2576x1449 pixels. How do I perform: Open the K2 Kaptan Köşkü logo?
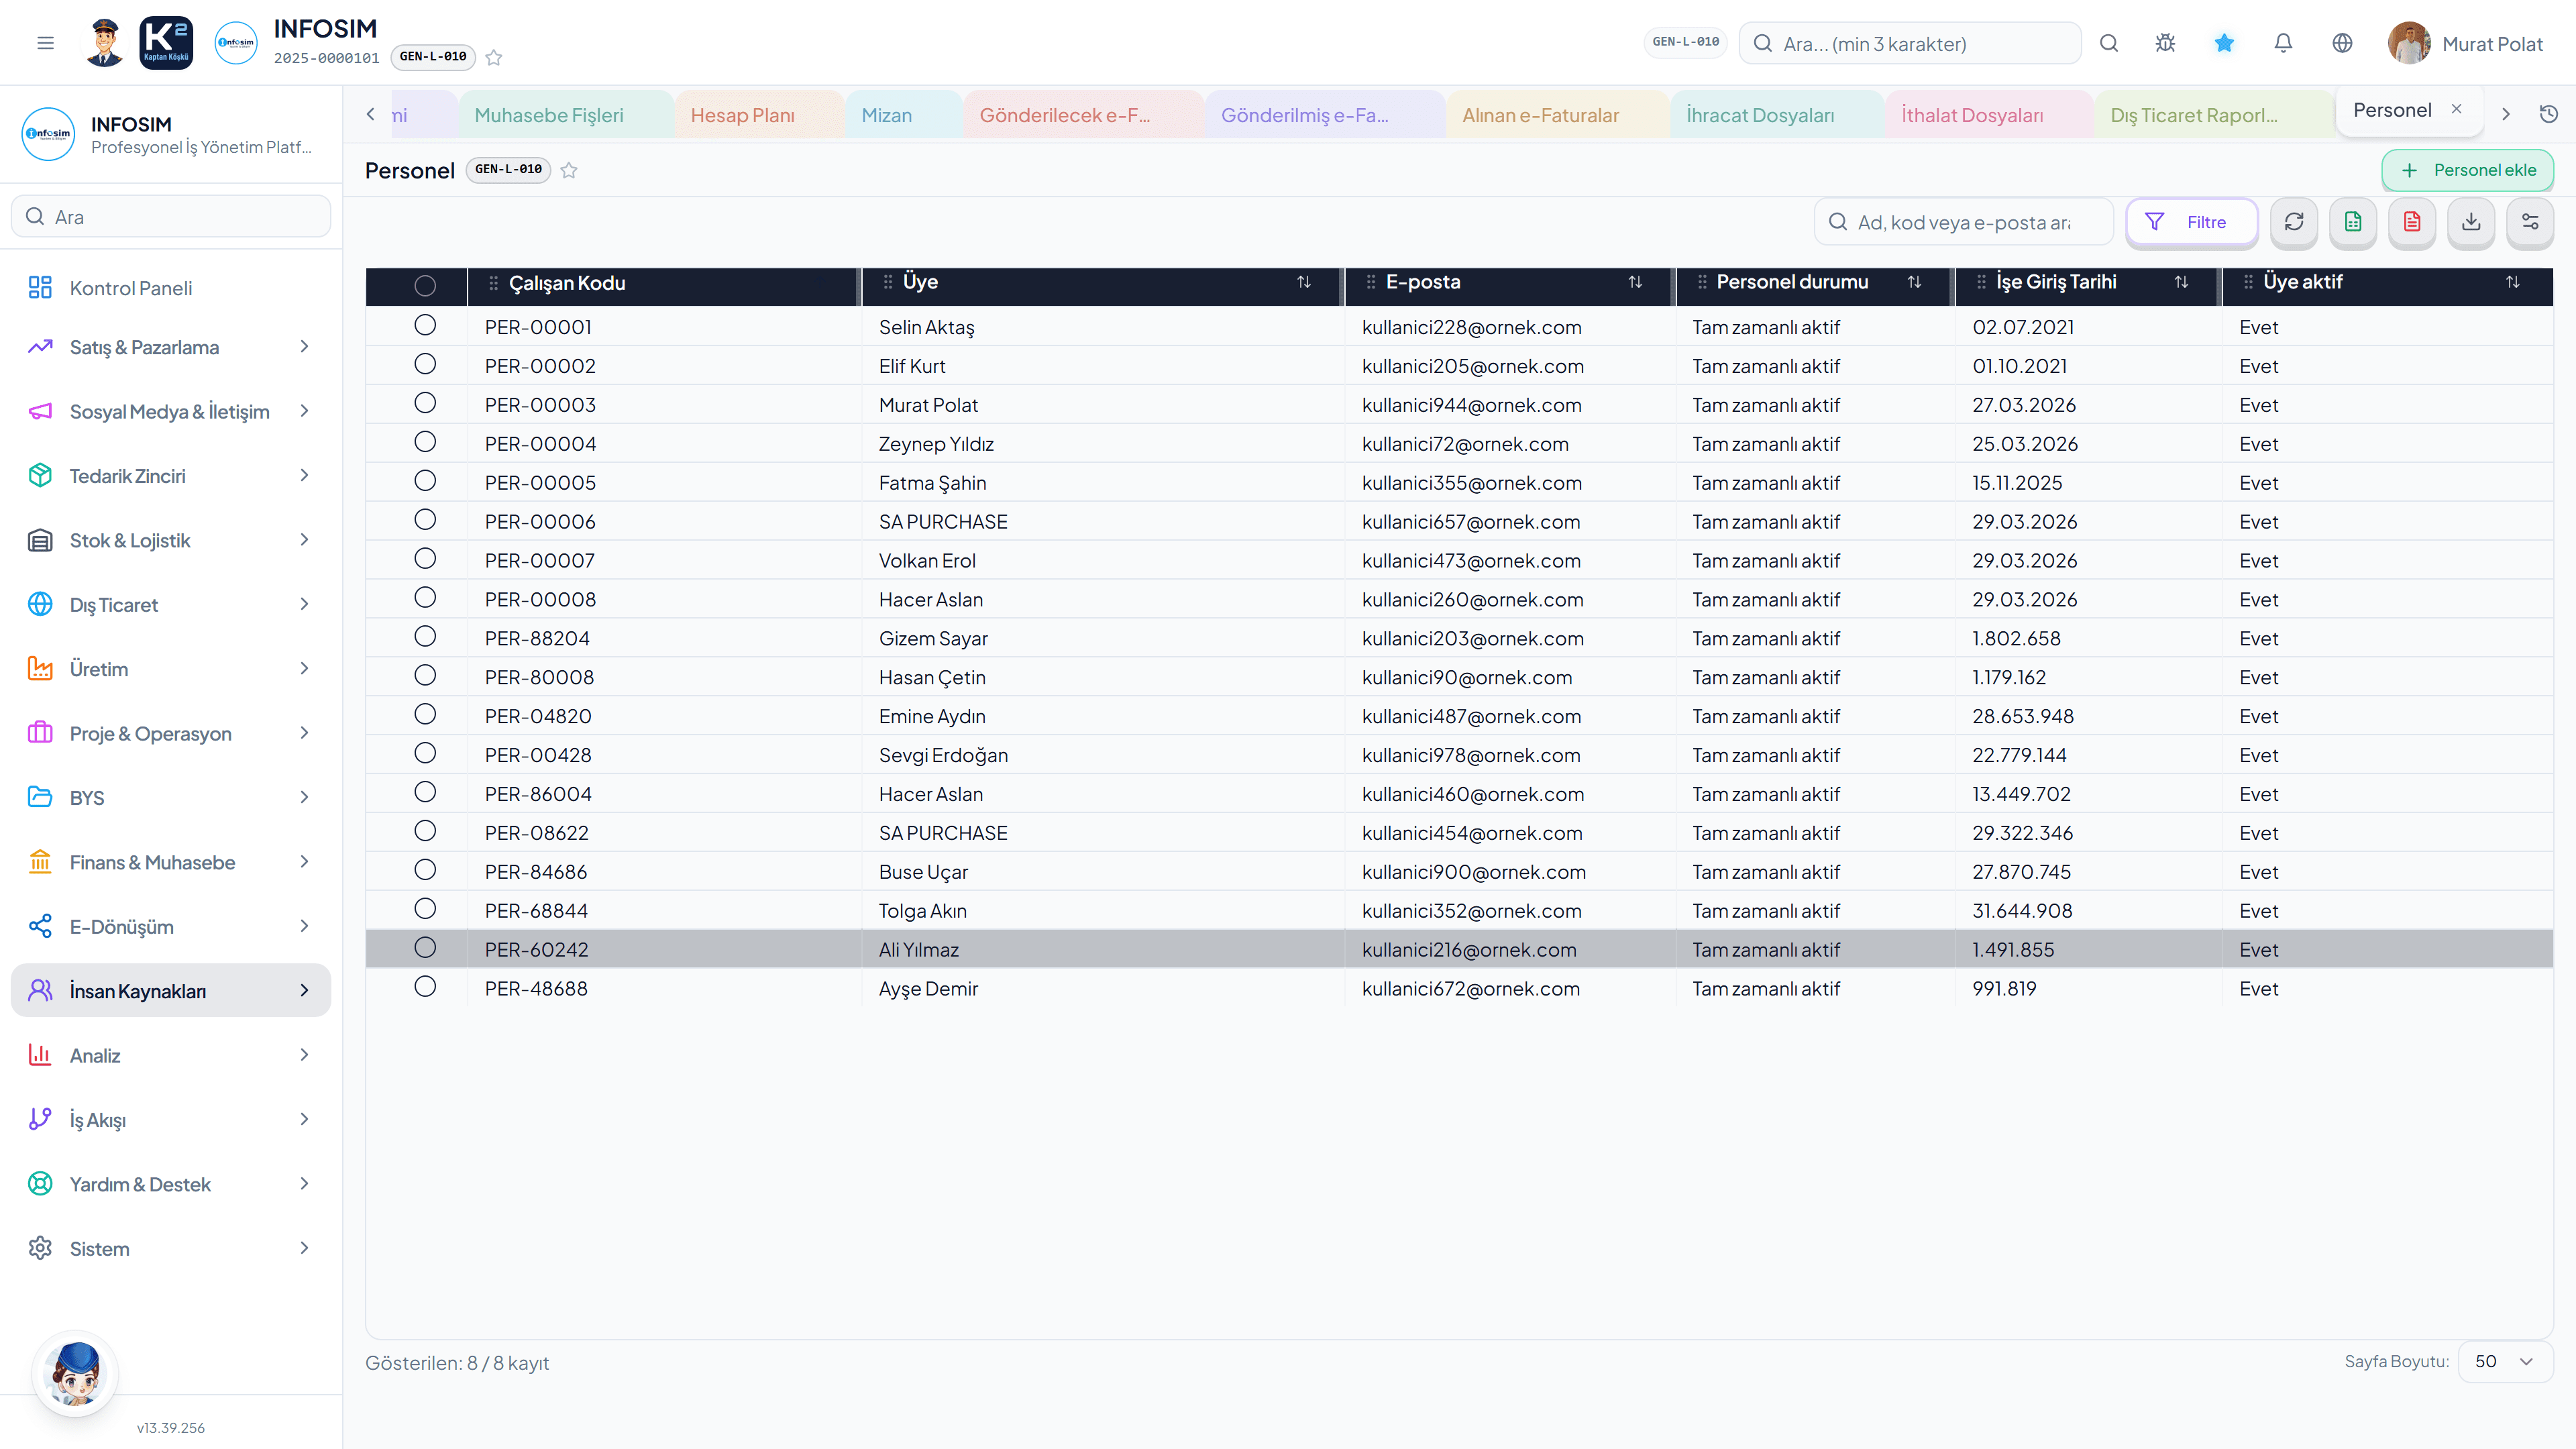pos(166,43)
